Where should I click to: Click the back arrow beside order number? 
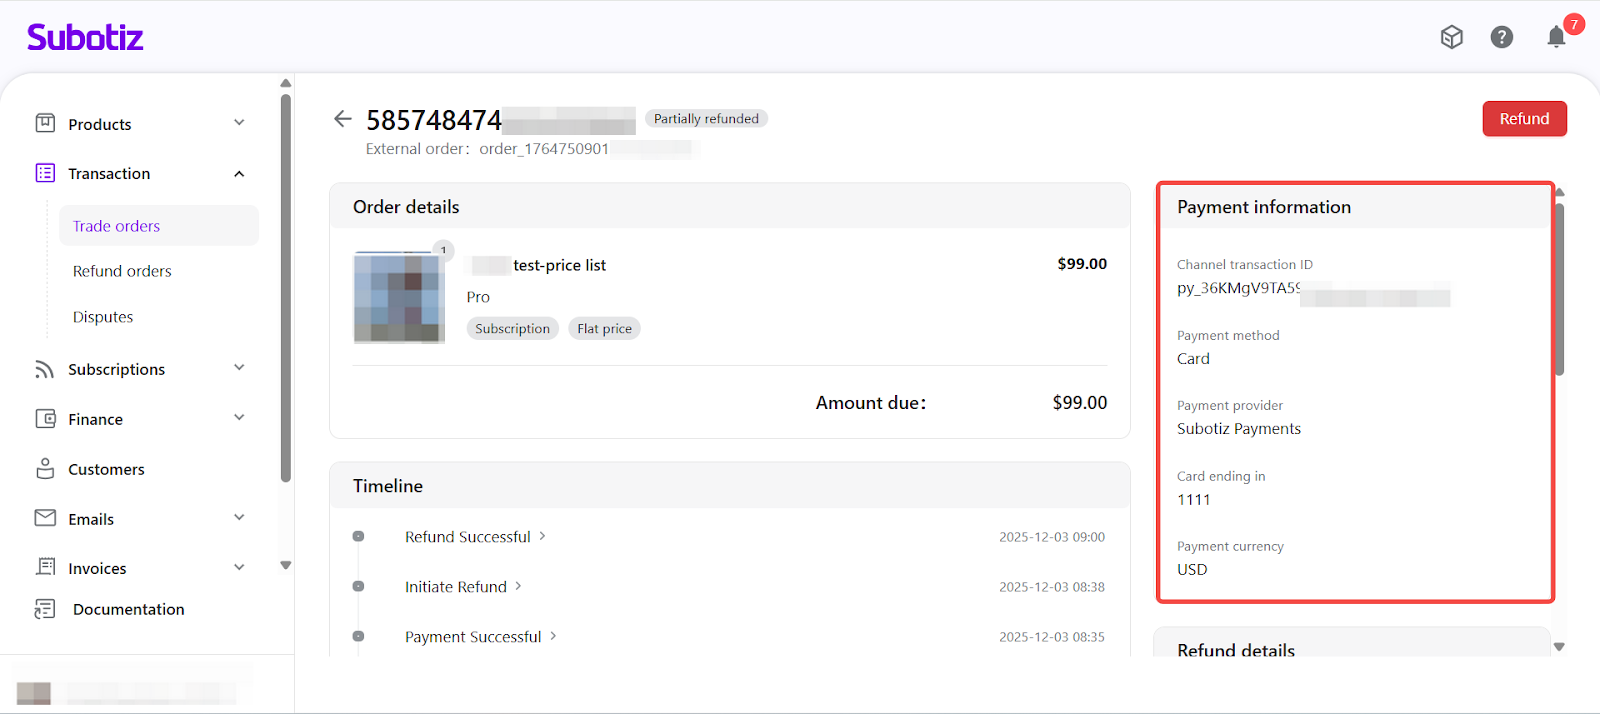[x=342, y=119]
